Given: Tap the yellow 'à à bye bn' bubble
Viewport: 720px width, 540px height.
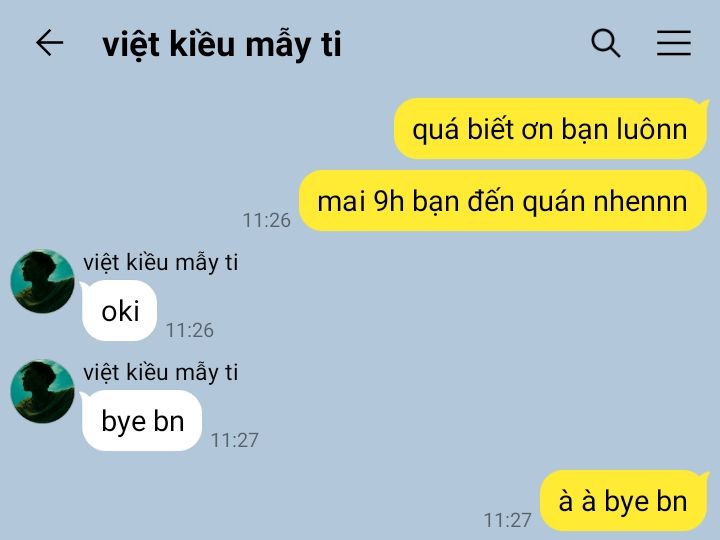Looking at the screenshot, I should pos(623,501).
